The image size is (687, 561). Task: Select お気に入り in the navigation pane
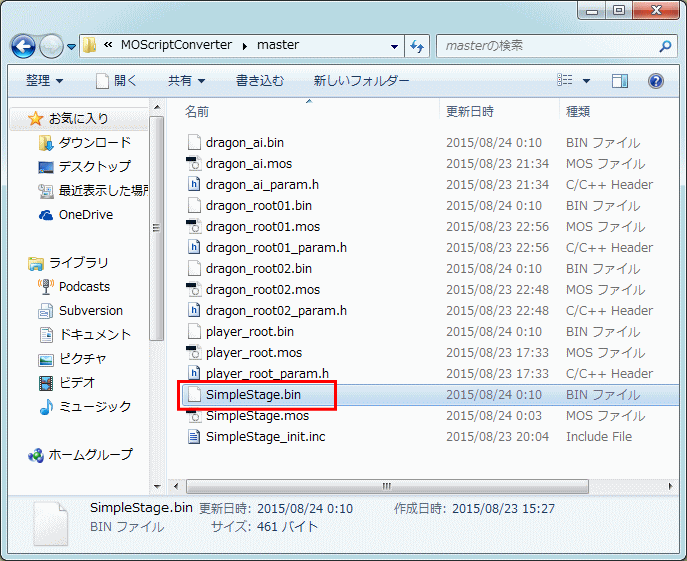click(x=78, y=118)
